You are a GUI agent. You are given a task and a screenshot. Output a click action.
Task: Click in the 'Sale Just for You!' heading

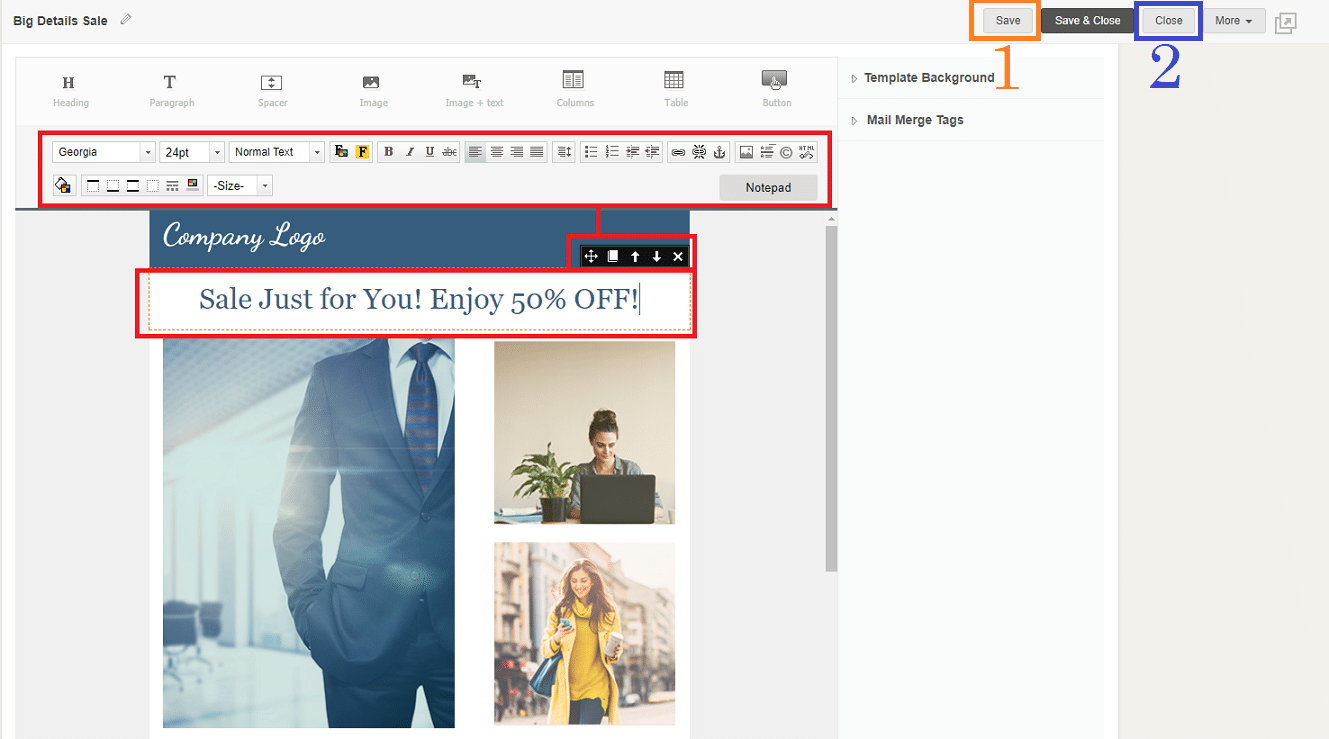click(419, 299)
